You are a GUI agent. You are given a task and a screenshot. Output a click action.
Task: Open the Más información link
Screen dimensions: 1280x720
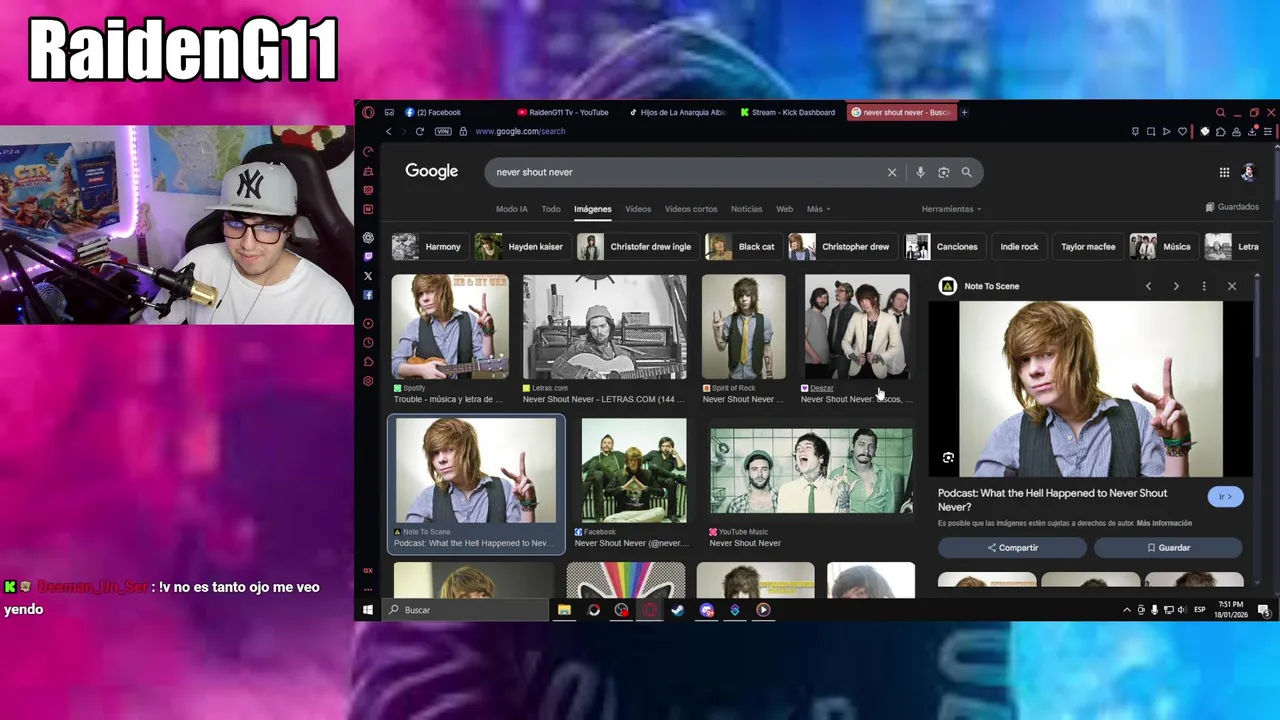pos(1164,523)
